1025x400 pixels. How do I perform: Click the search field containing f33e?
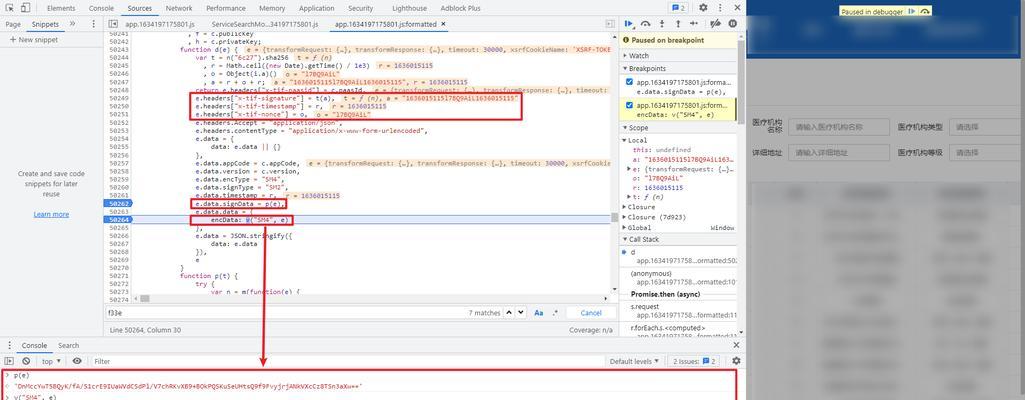tap(284, 312)
